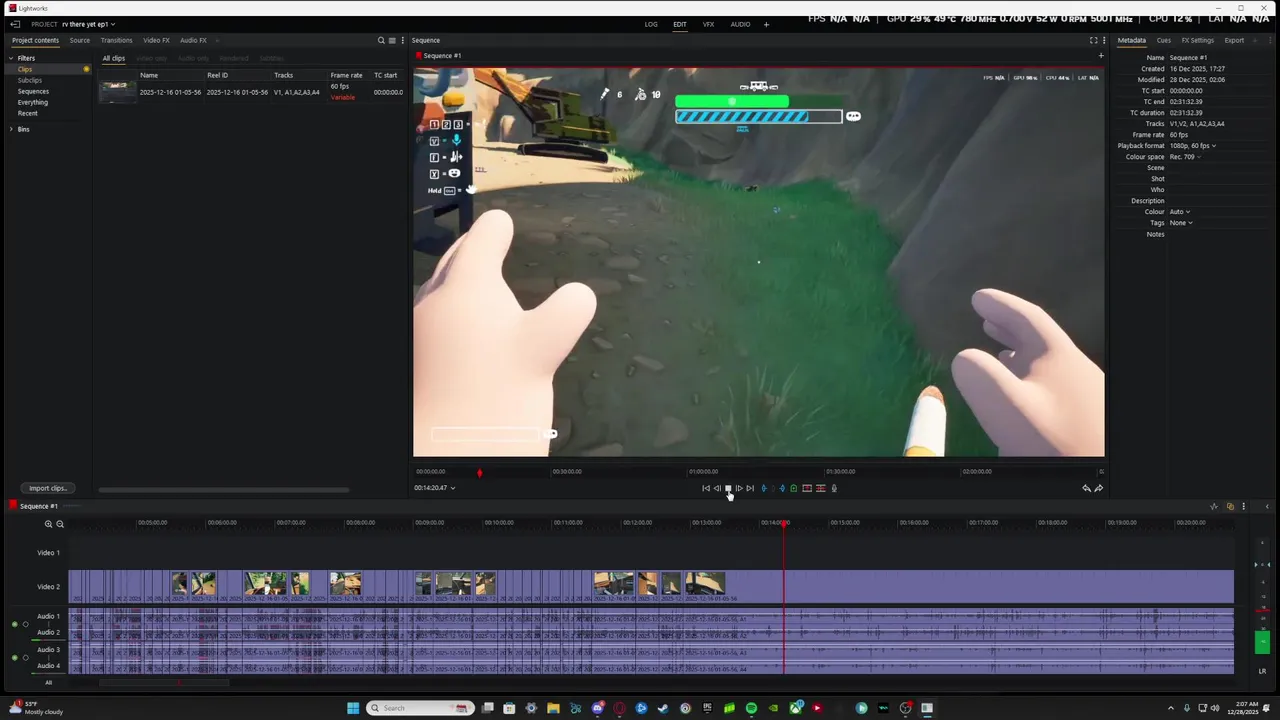Click the viewer scrub bar red position marker
1280x720 pixels.
479,472
